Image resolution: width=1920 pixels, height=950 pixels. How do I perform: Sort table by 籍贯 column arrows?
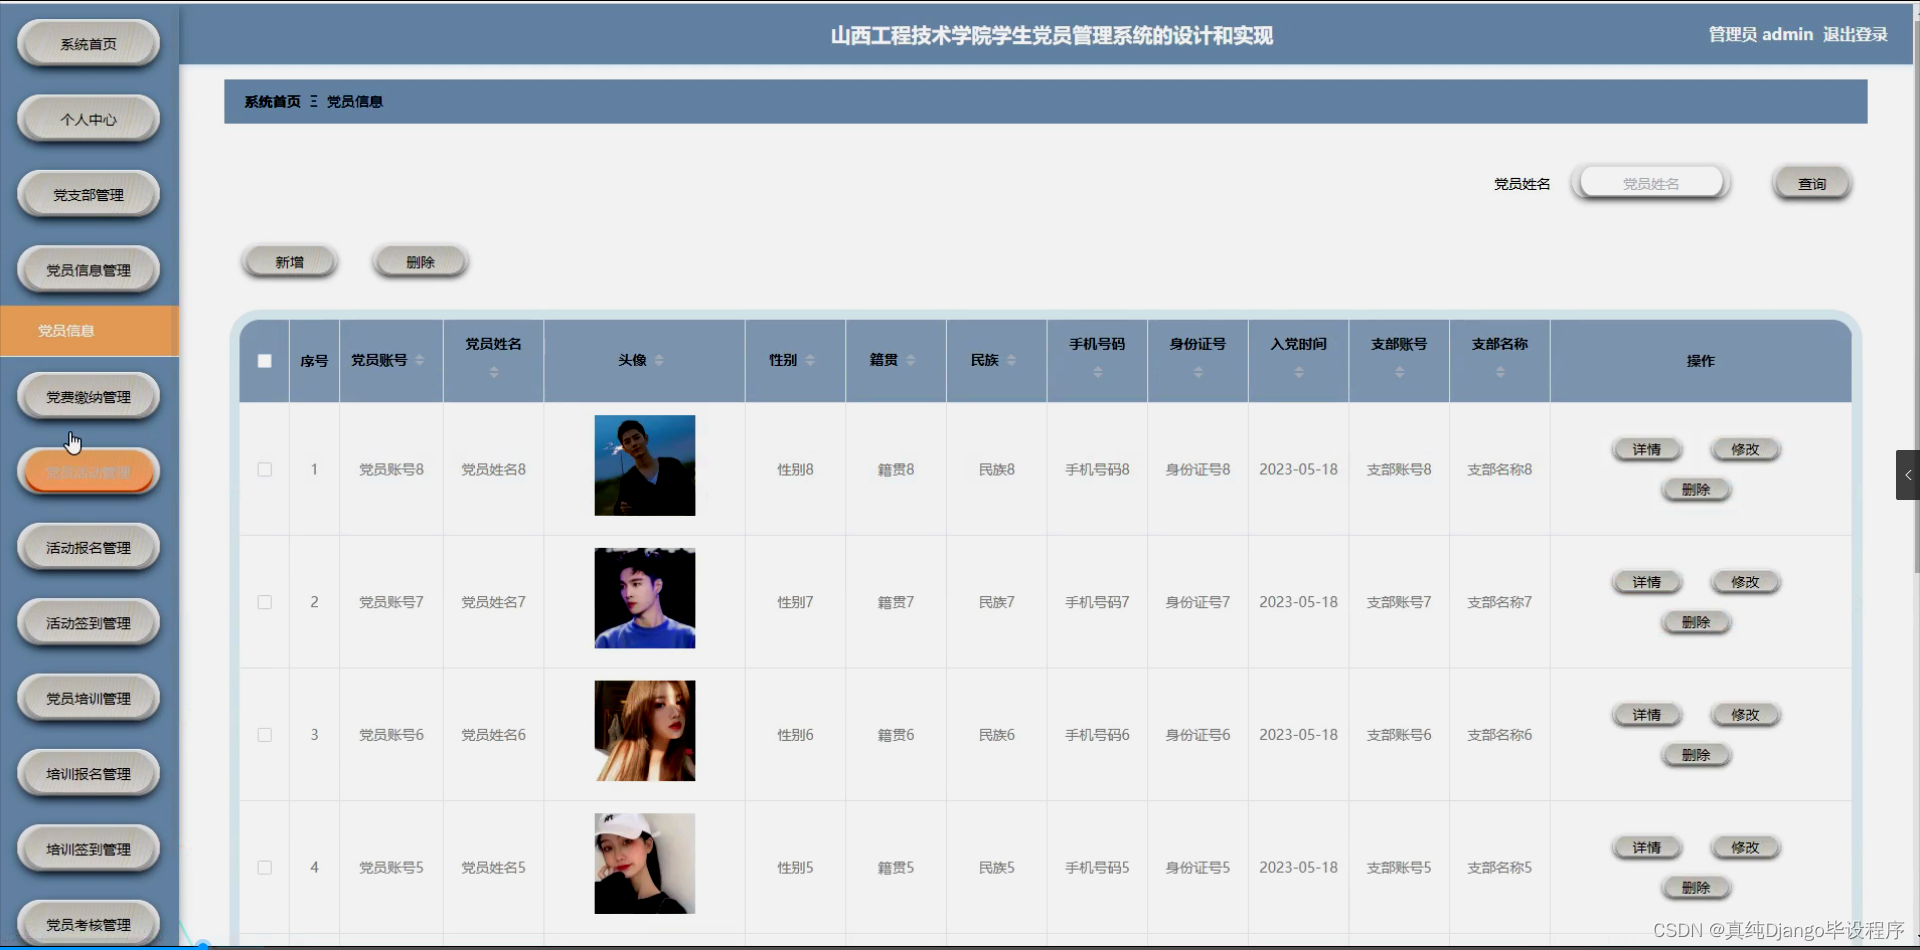910,361
